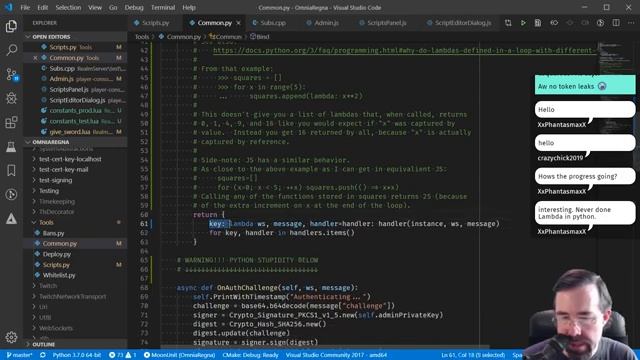The height and width of the screenshot is (360, 640).
Task: Click the Tools breadcrumb segment
Action: [x=142, y=37]
